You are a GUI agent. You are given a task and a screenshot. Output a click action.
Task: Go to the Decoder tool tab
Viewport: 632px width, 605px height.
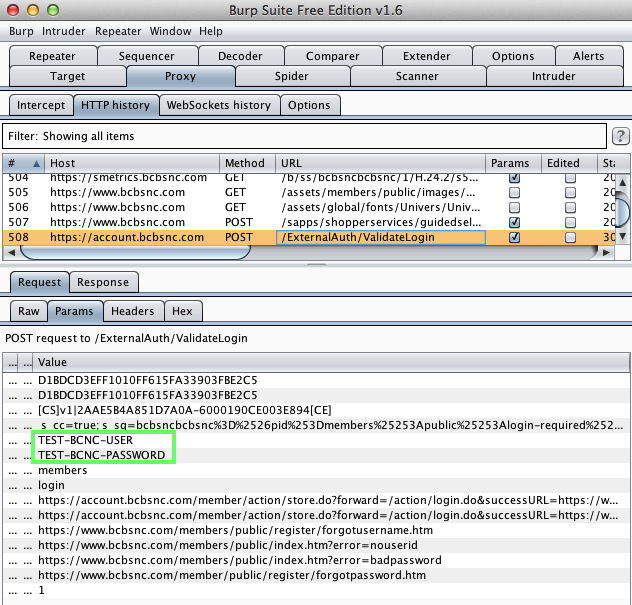point(240,56)
